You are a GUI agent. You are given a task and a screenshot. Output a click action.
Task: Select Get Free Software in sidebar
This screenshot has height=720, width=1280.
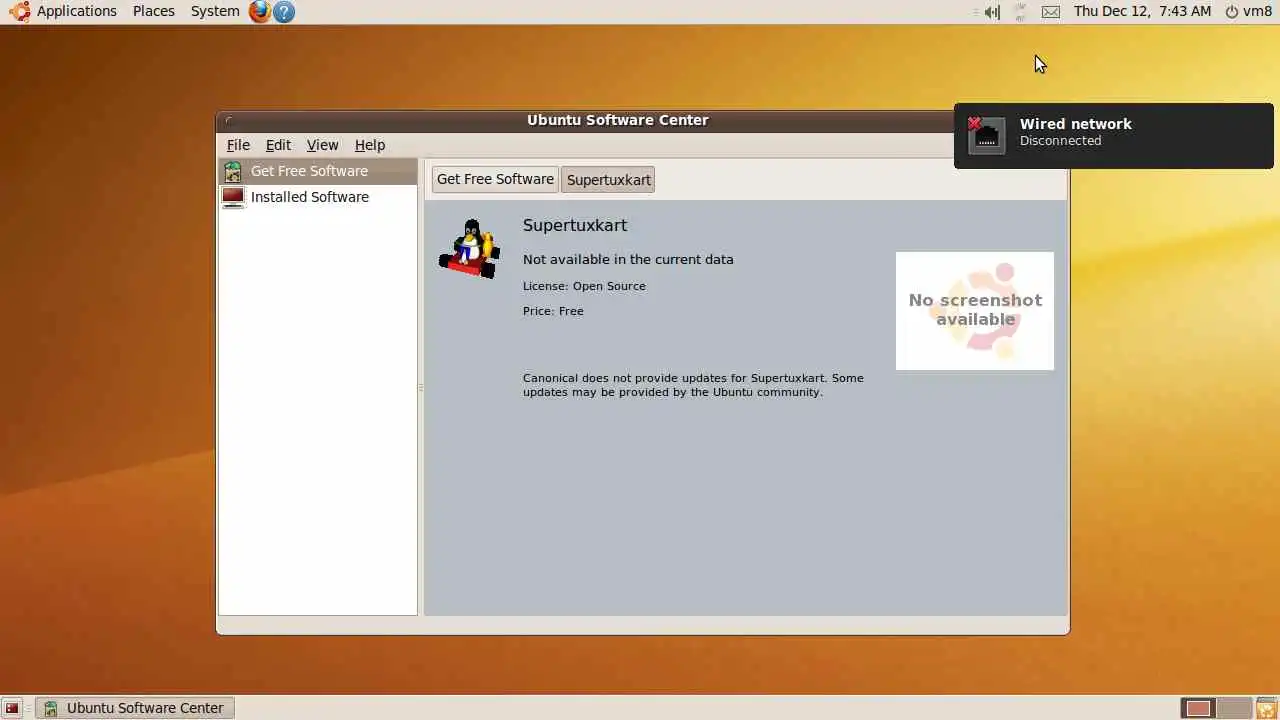(318, 171)
